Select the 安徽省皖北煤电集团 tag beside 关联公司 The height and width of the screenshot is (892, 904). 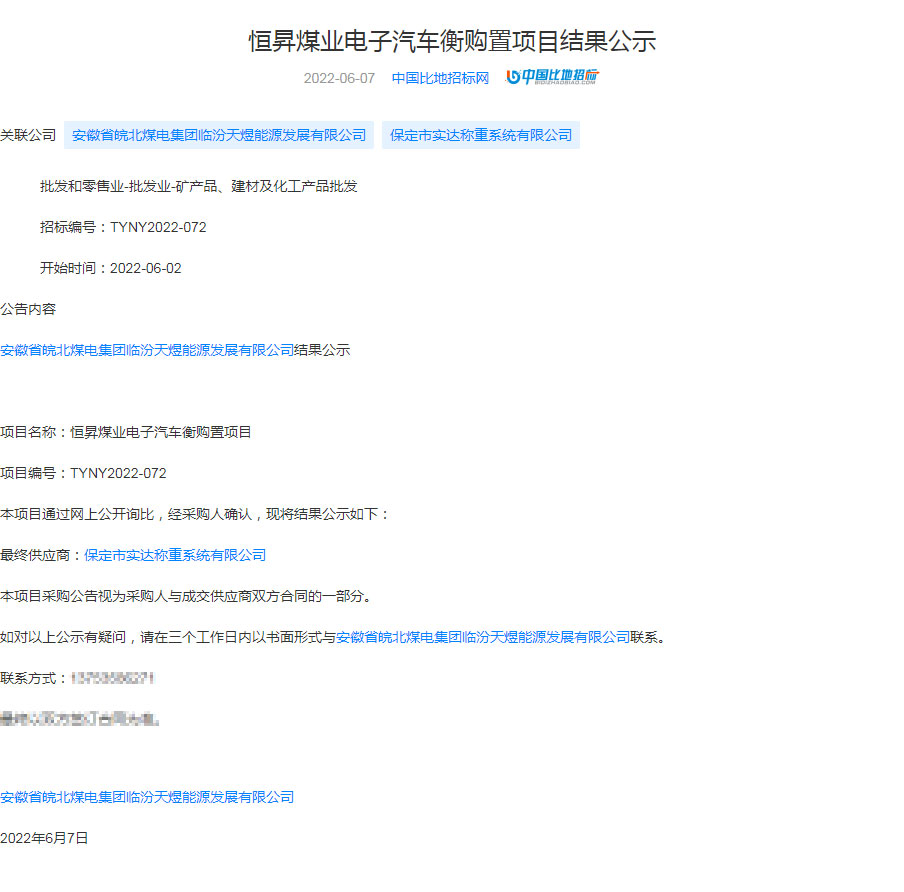pyautogui.click(x=219, y=135)
